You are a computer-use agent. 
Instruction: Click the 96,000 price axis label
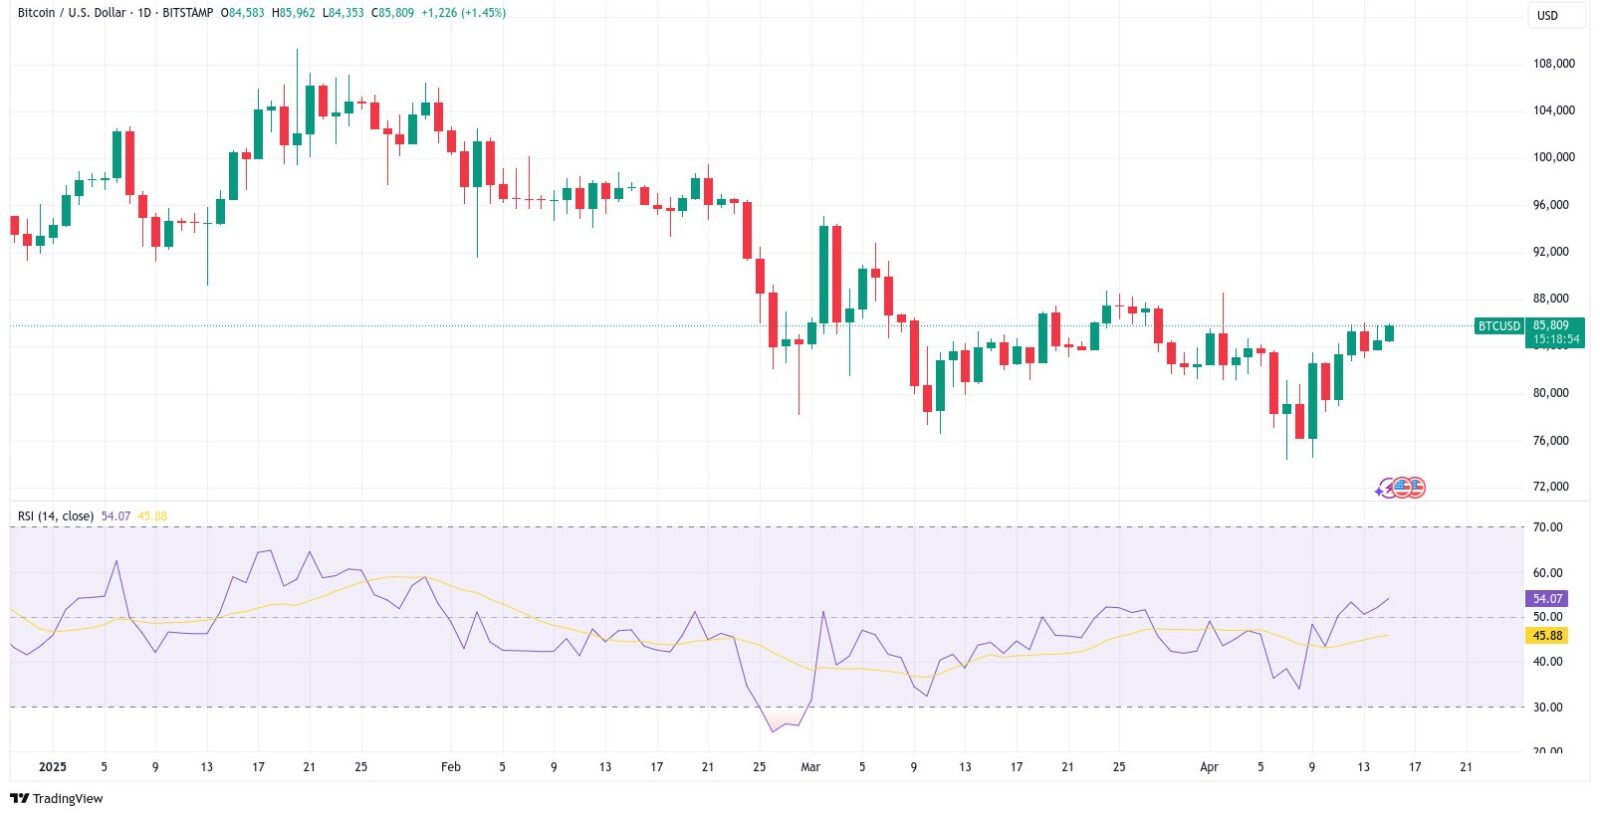[x=1551, y=205]
